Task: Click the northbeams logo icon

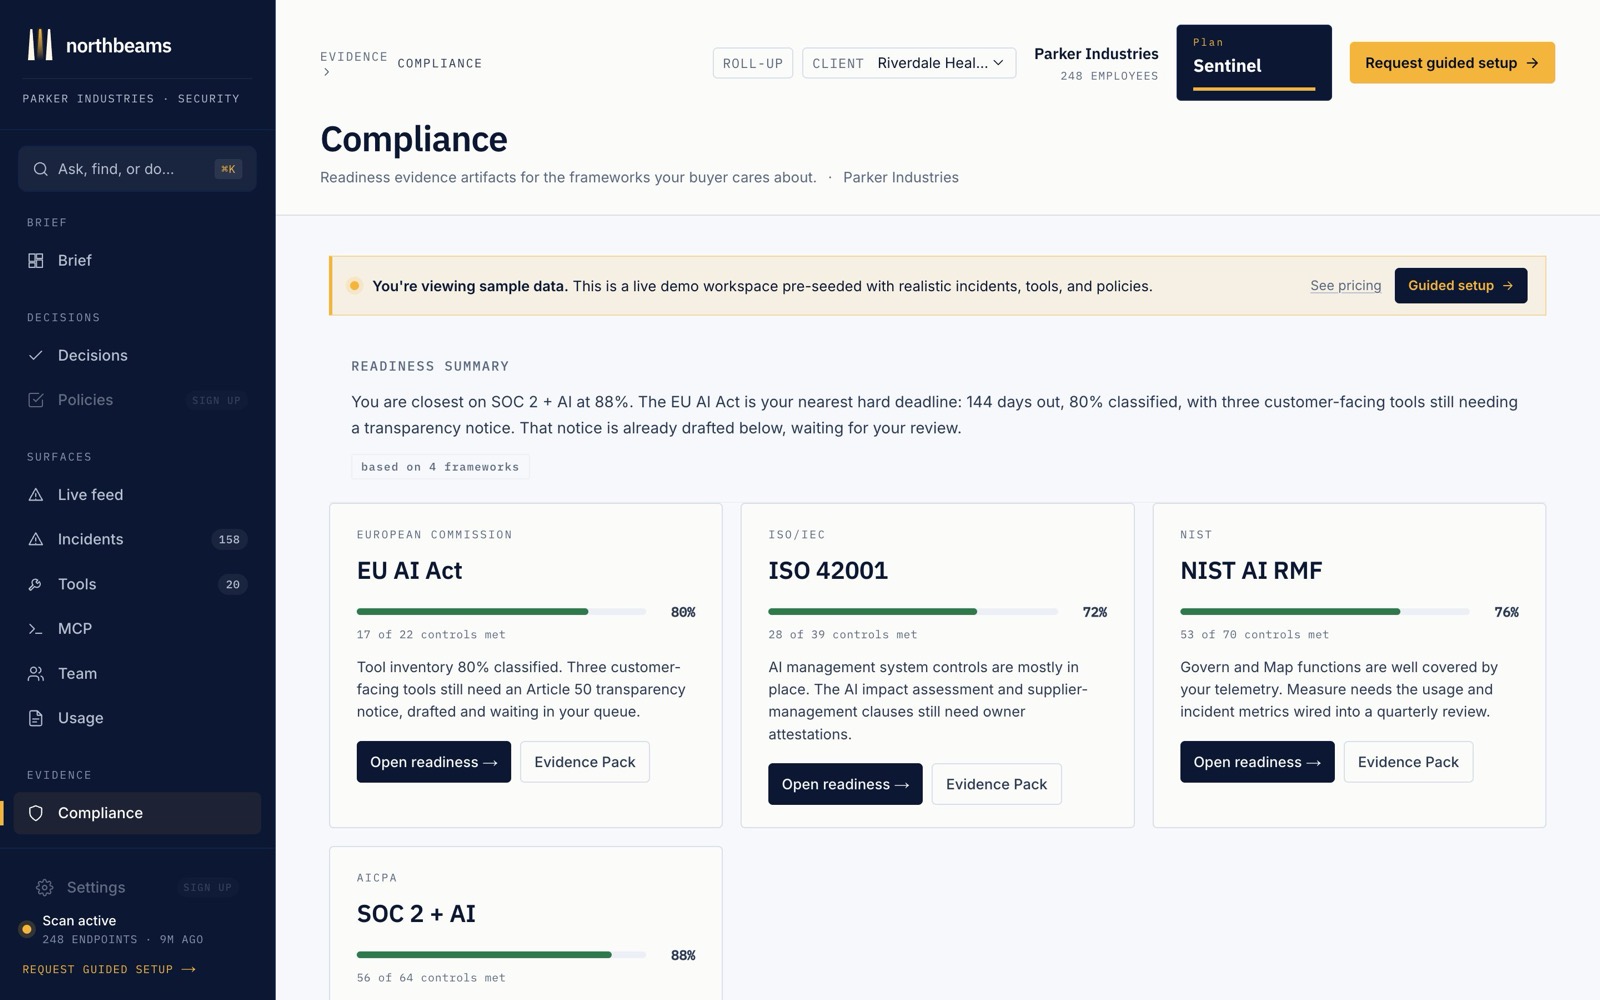Action: point(40,45)
